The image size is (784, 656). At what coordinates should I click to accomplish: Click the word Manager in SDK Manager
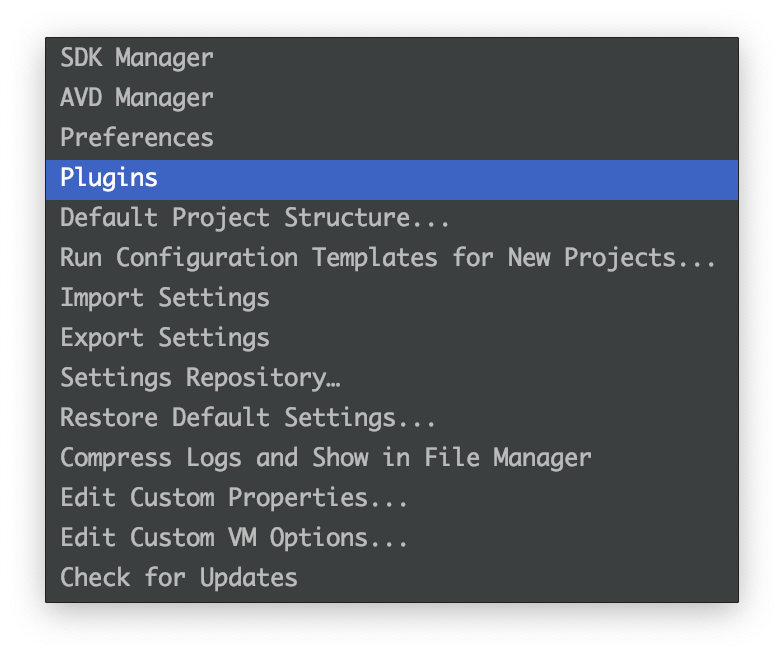[164, 59]
